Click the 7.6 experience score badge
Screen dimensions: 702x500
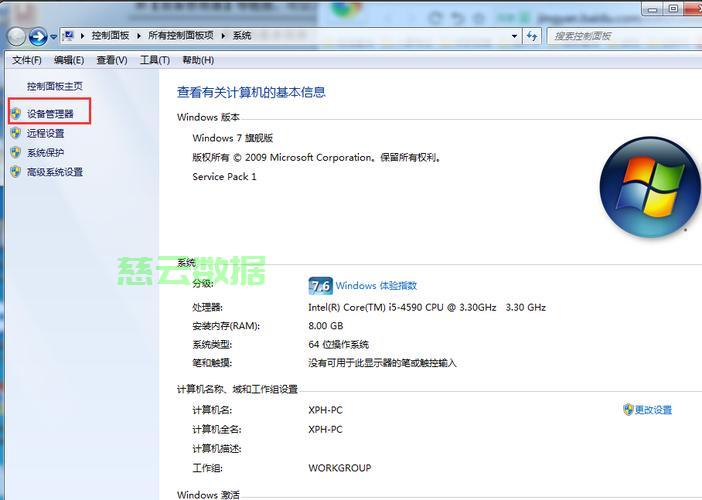[x=320, y=285]
